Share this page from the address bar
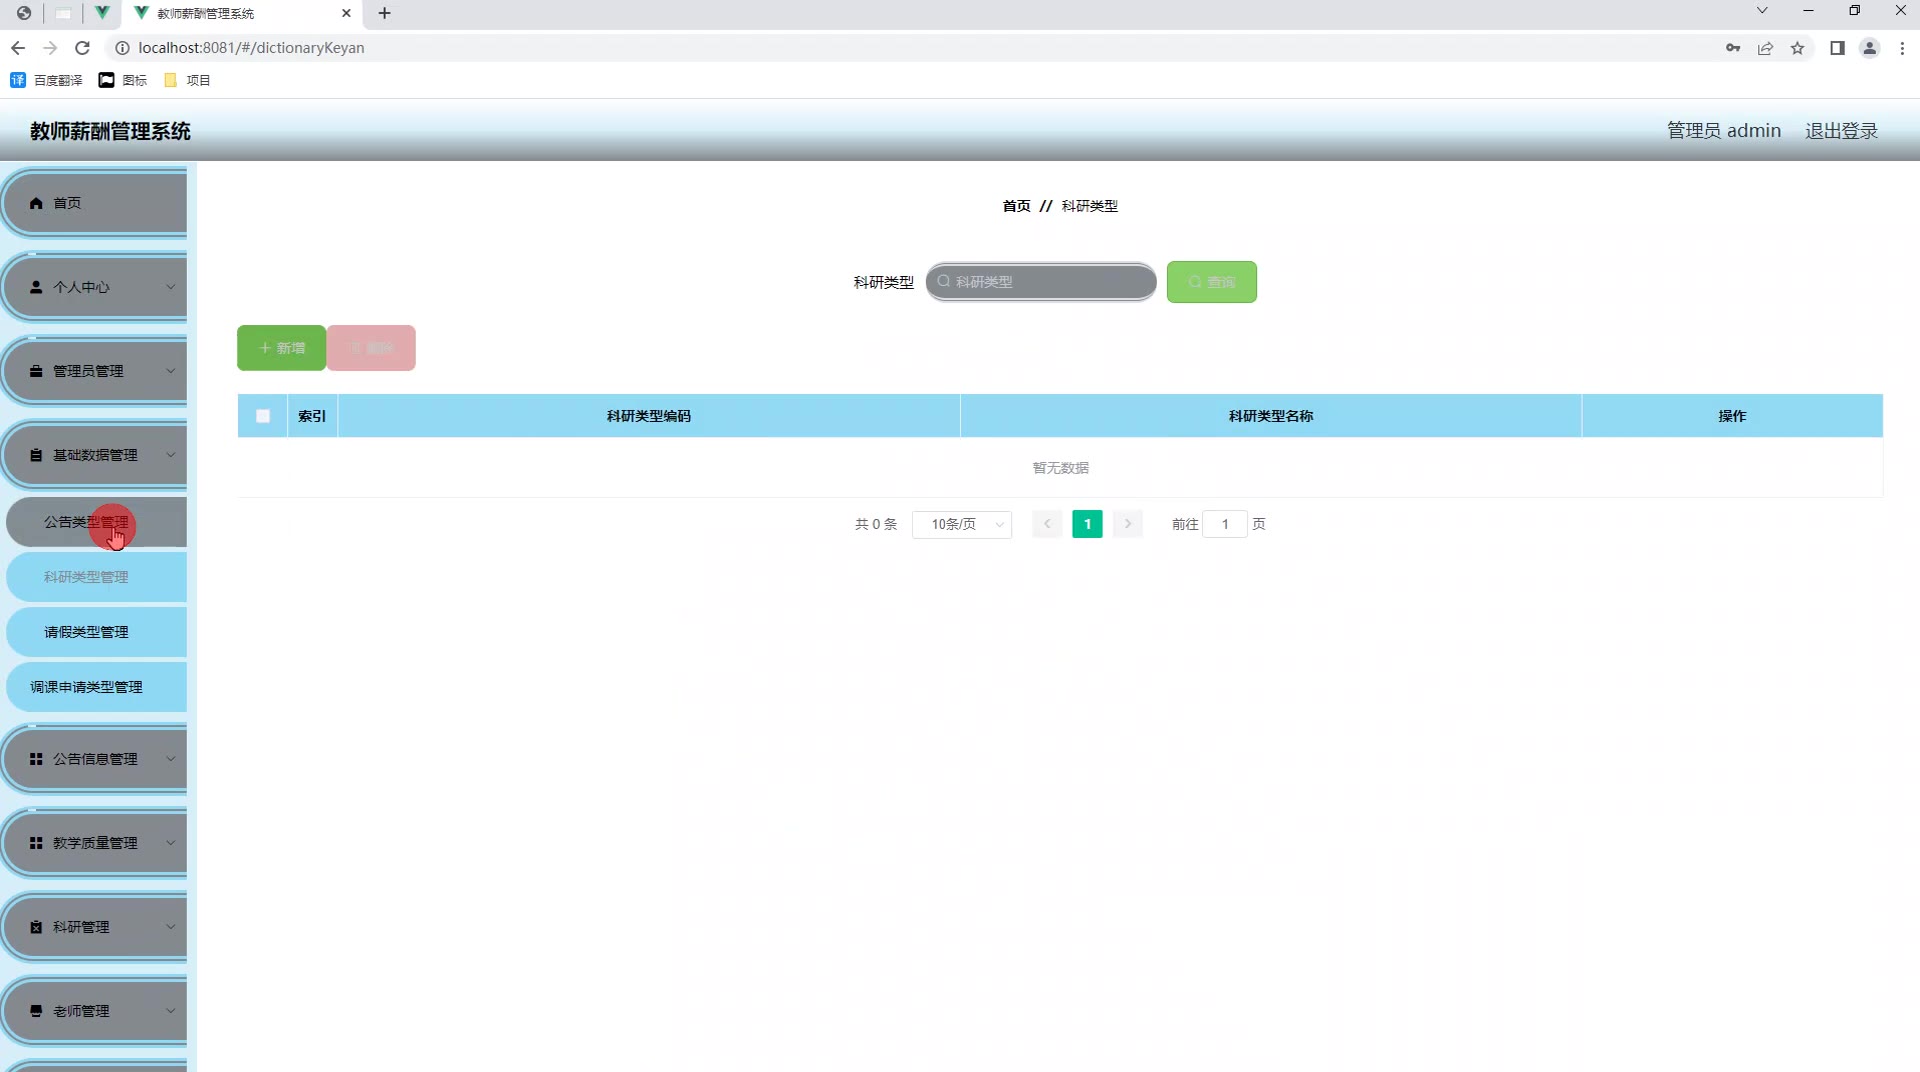1920x1072 pixels. (x=1765, y=48)
